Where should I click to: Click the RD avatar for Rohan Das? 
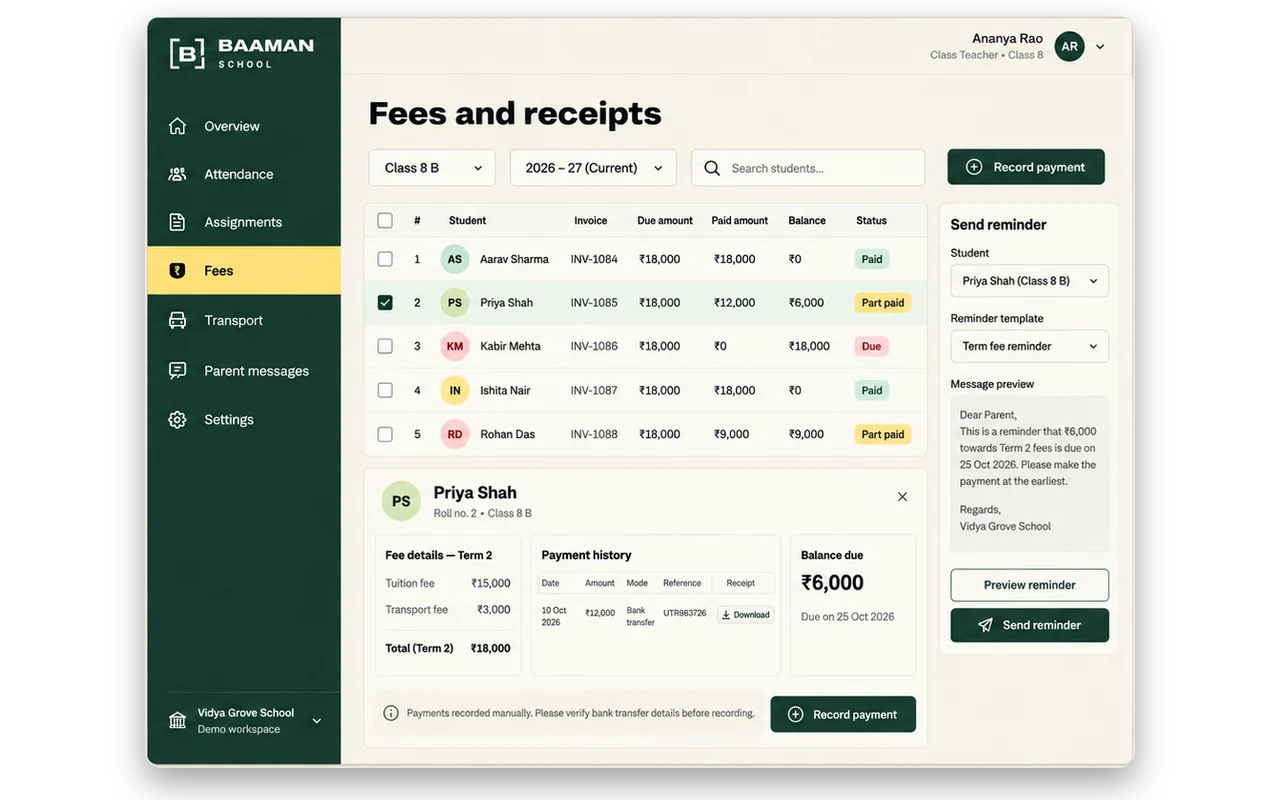(455, 434)
